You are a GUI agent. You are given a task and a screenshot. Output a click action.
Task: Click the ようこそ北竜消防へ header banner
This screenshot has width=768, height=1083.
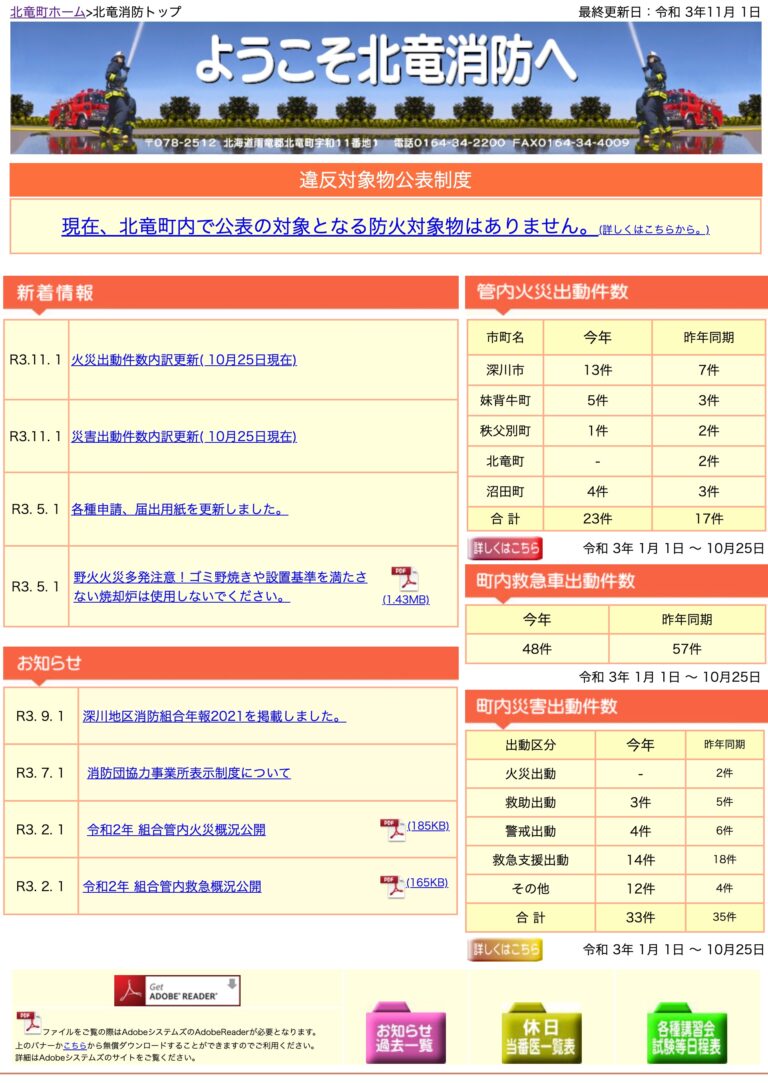click(385, 88)
